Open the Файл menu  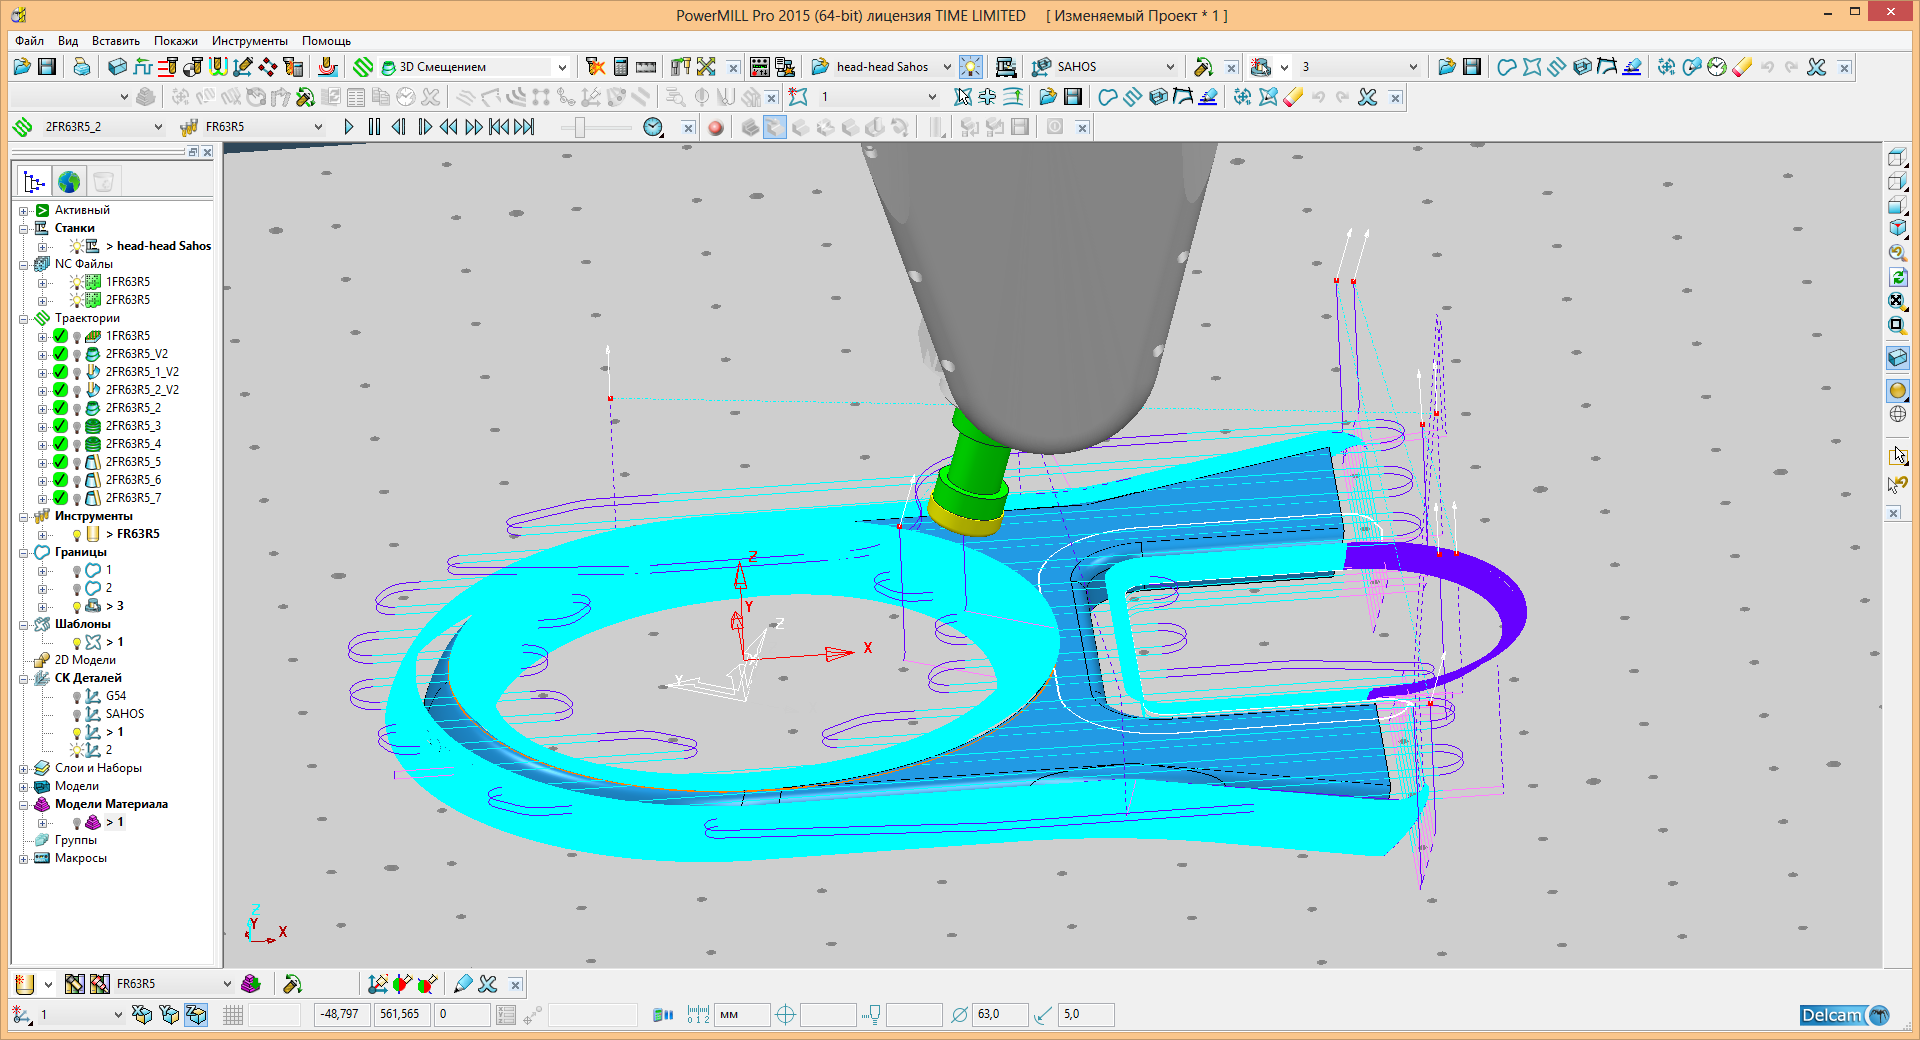coord(29,41)
